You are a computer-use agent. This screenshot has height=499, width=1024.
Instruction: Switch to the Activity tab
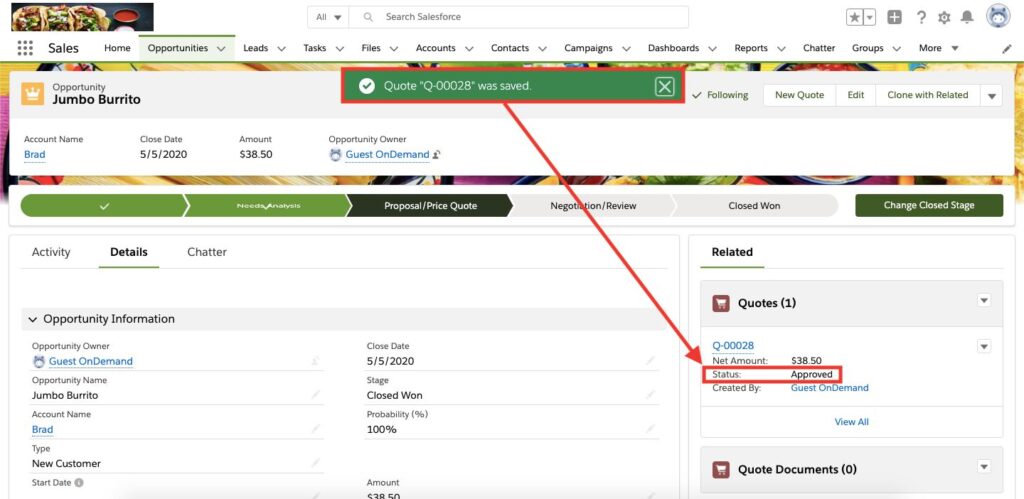click(51, 252)
